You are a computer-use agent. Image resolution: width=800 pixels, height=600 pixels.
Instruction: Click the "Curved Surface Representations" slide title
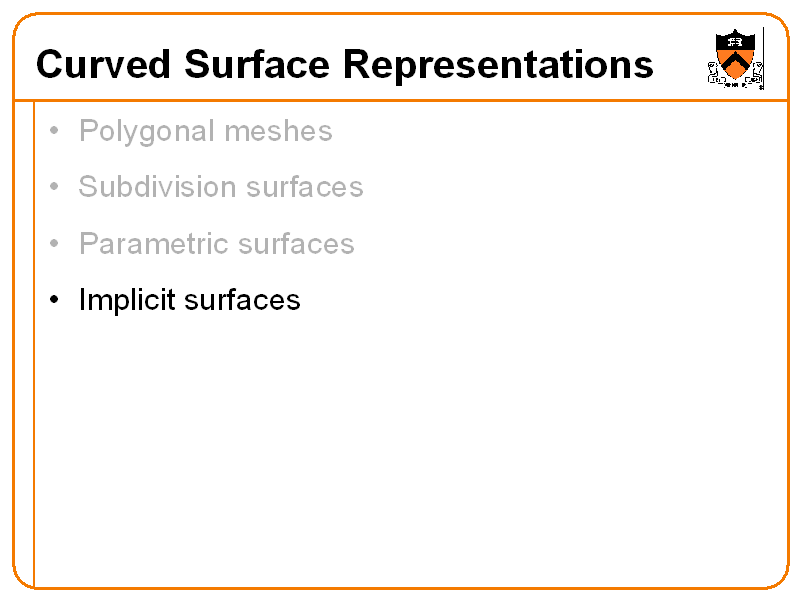click(x=344, y=65)
